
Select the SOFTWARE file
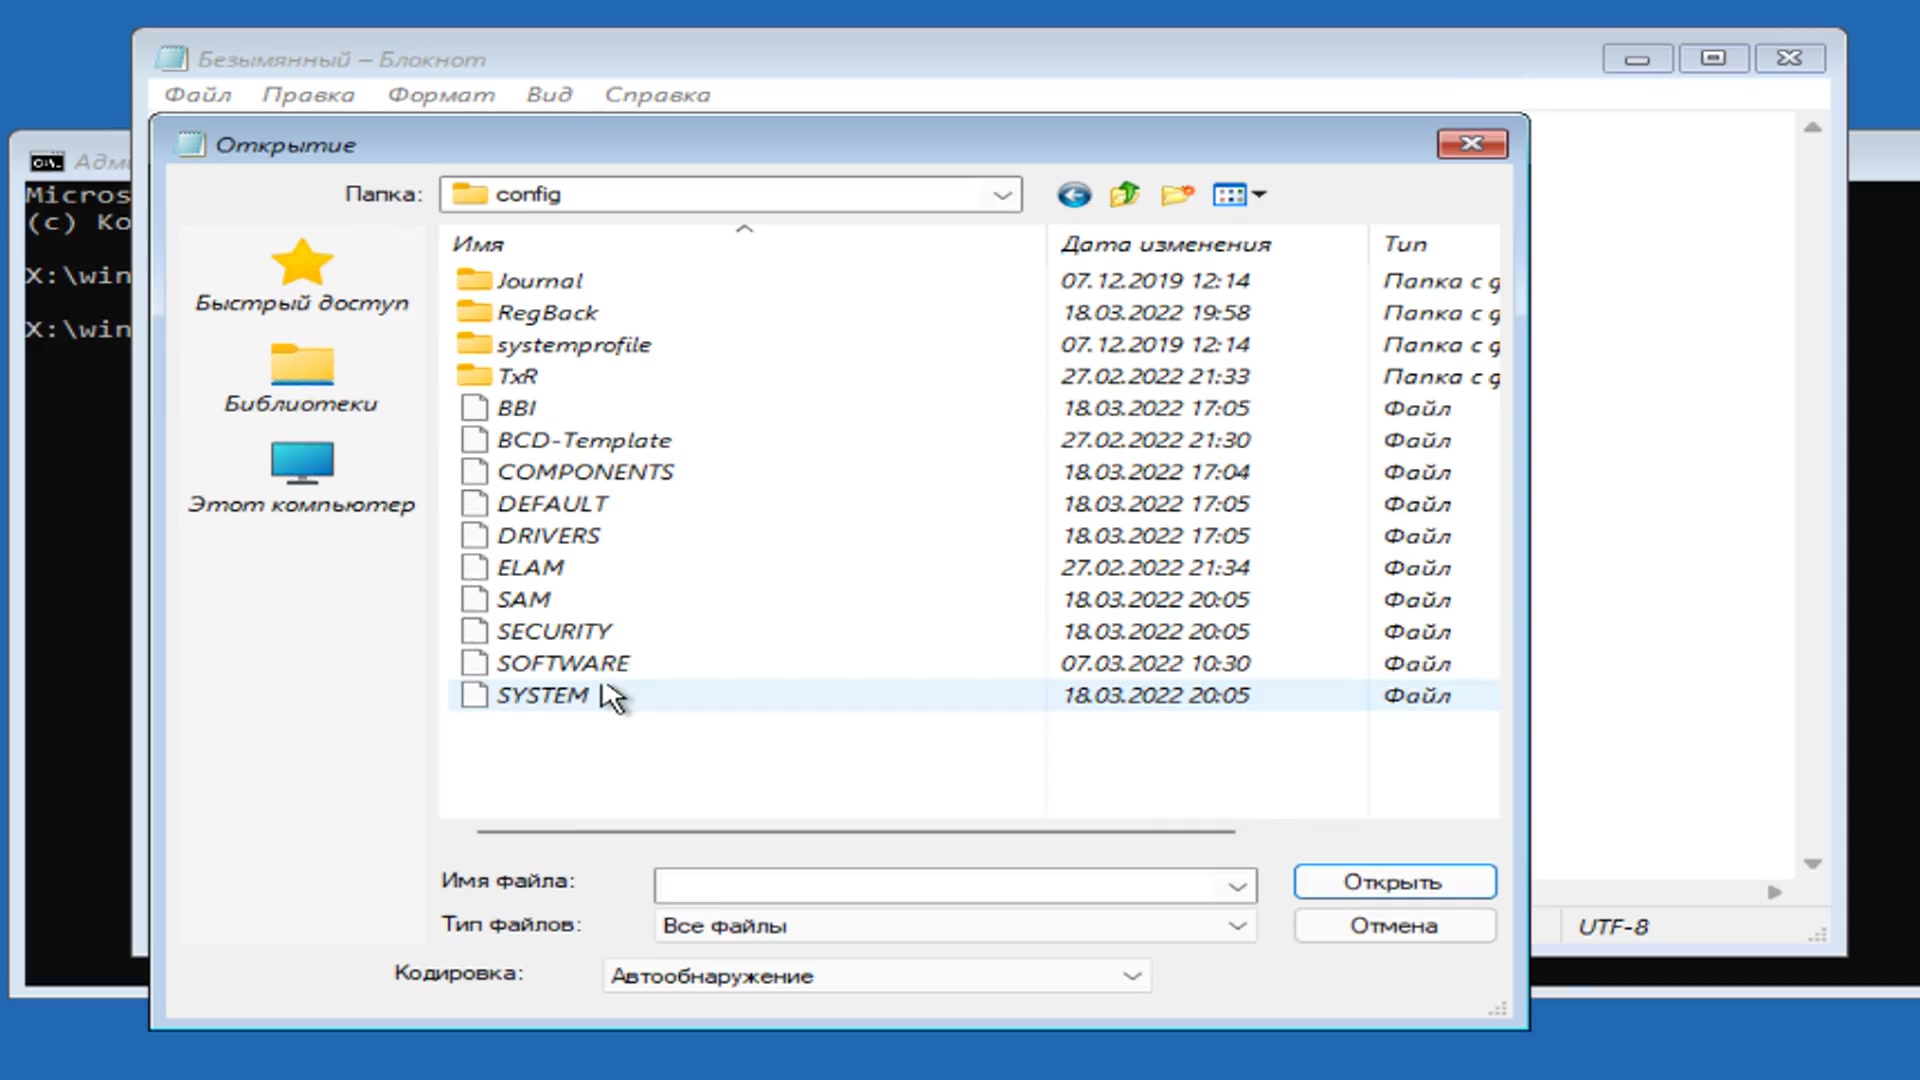click(562, 662)
